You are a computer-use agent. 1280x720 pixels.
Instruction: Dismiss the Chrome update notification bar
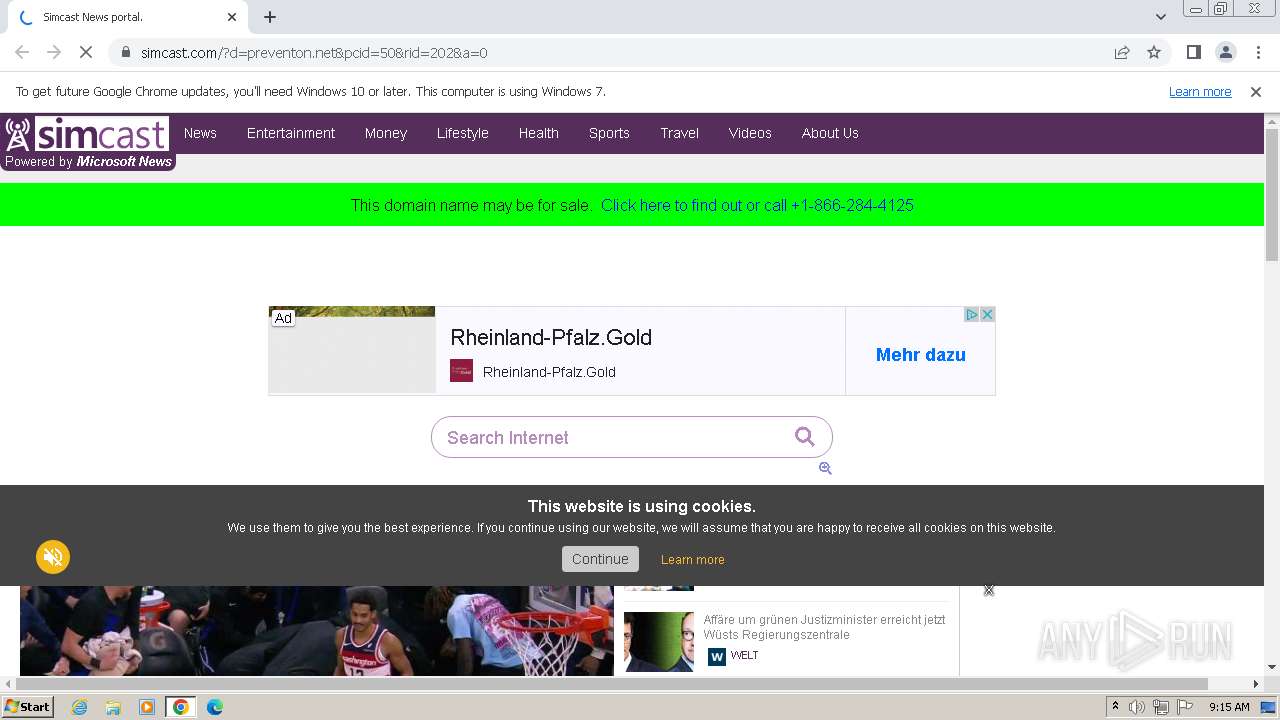coord(1256,92)
